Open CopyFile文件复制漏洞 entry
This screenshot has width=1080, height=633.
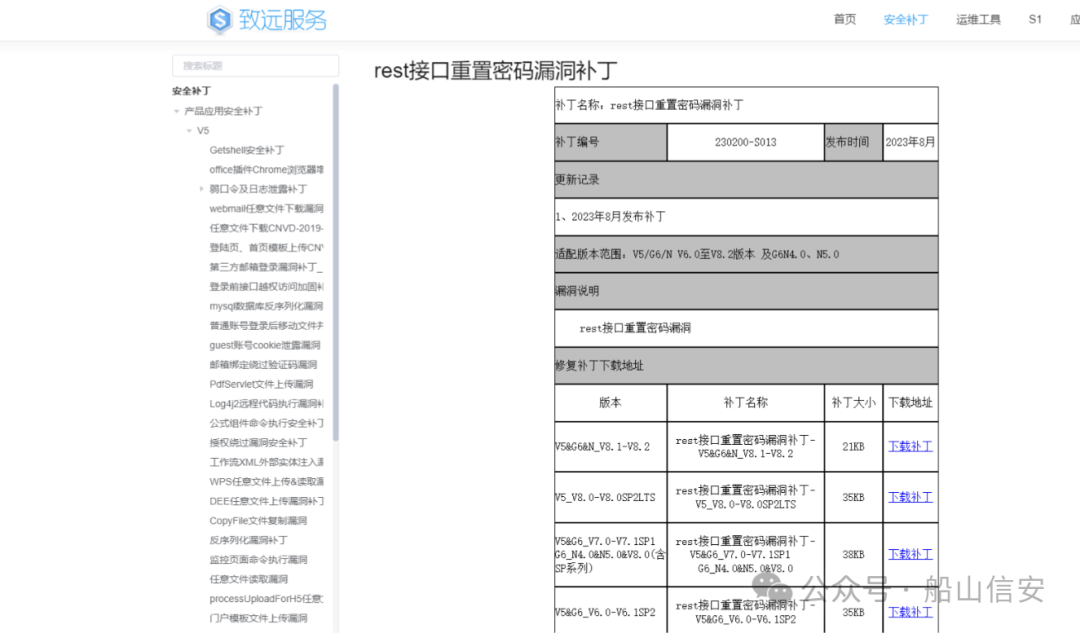pyautogui.click(x=258, y=521)
